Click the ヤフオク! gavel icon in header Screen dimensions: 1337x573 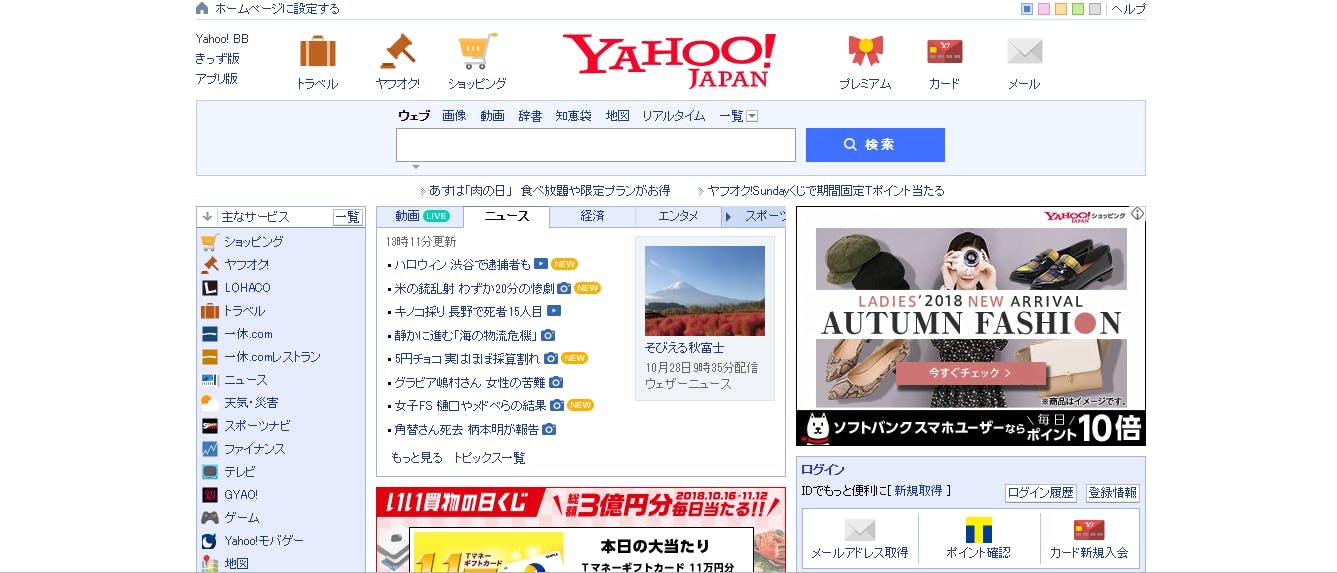pos(397,52)
